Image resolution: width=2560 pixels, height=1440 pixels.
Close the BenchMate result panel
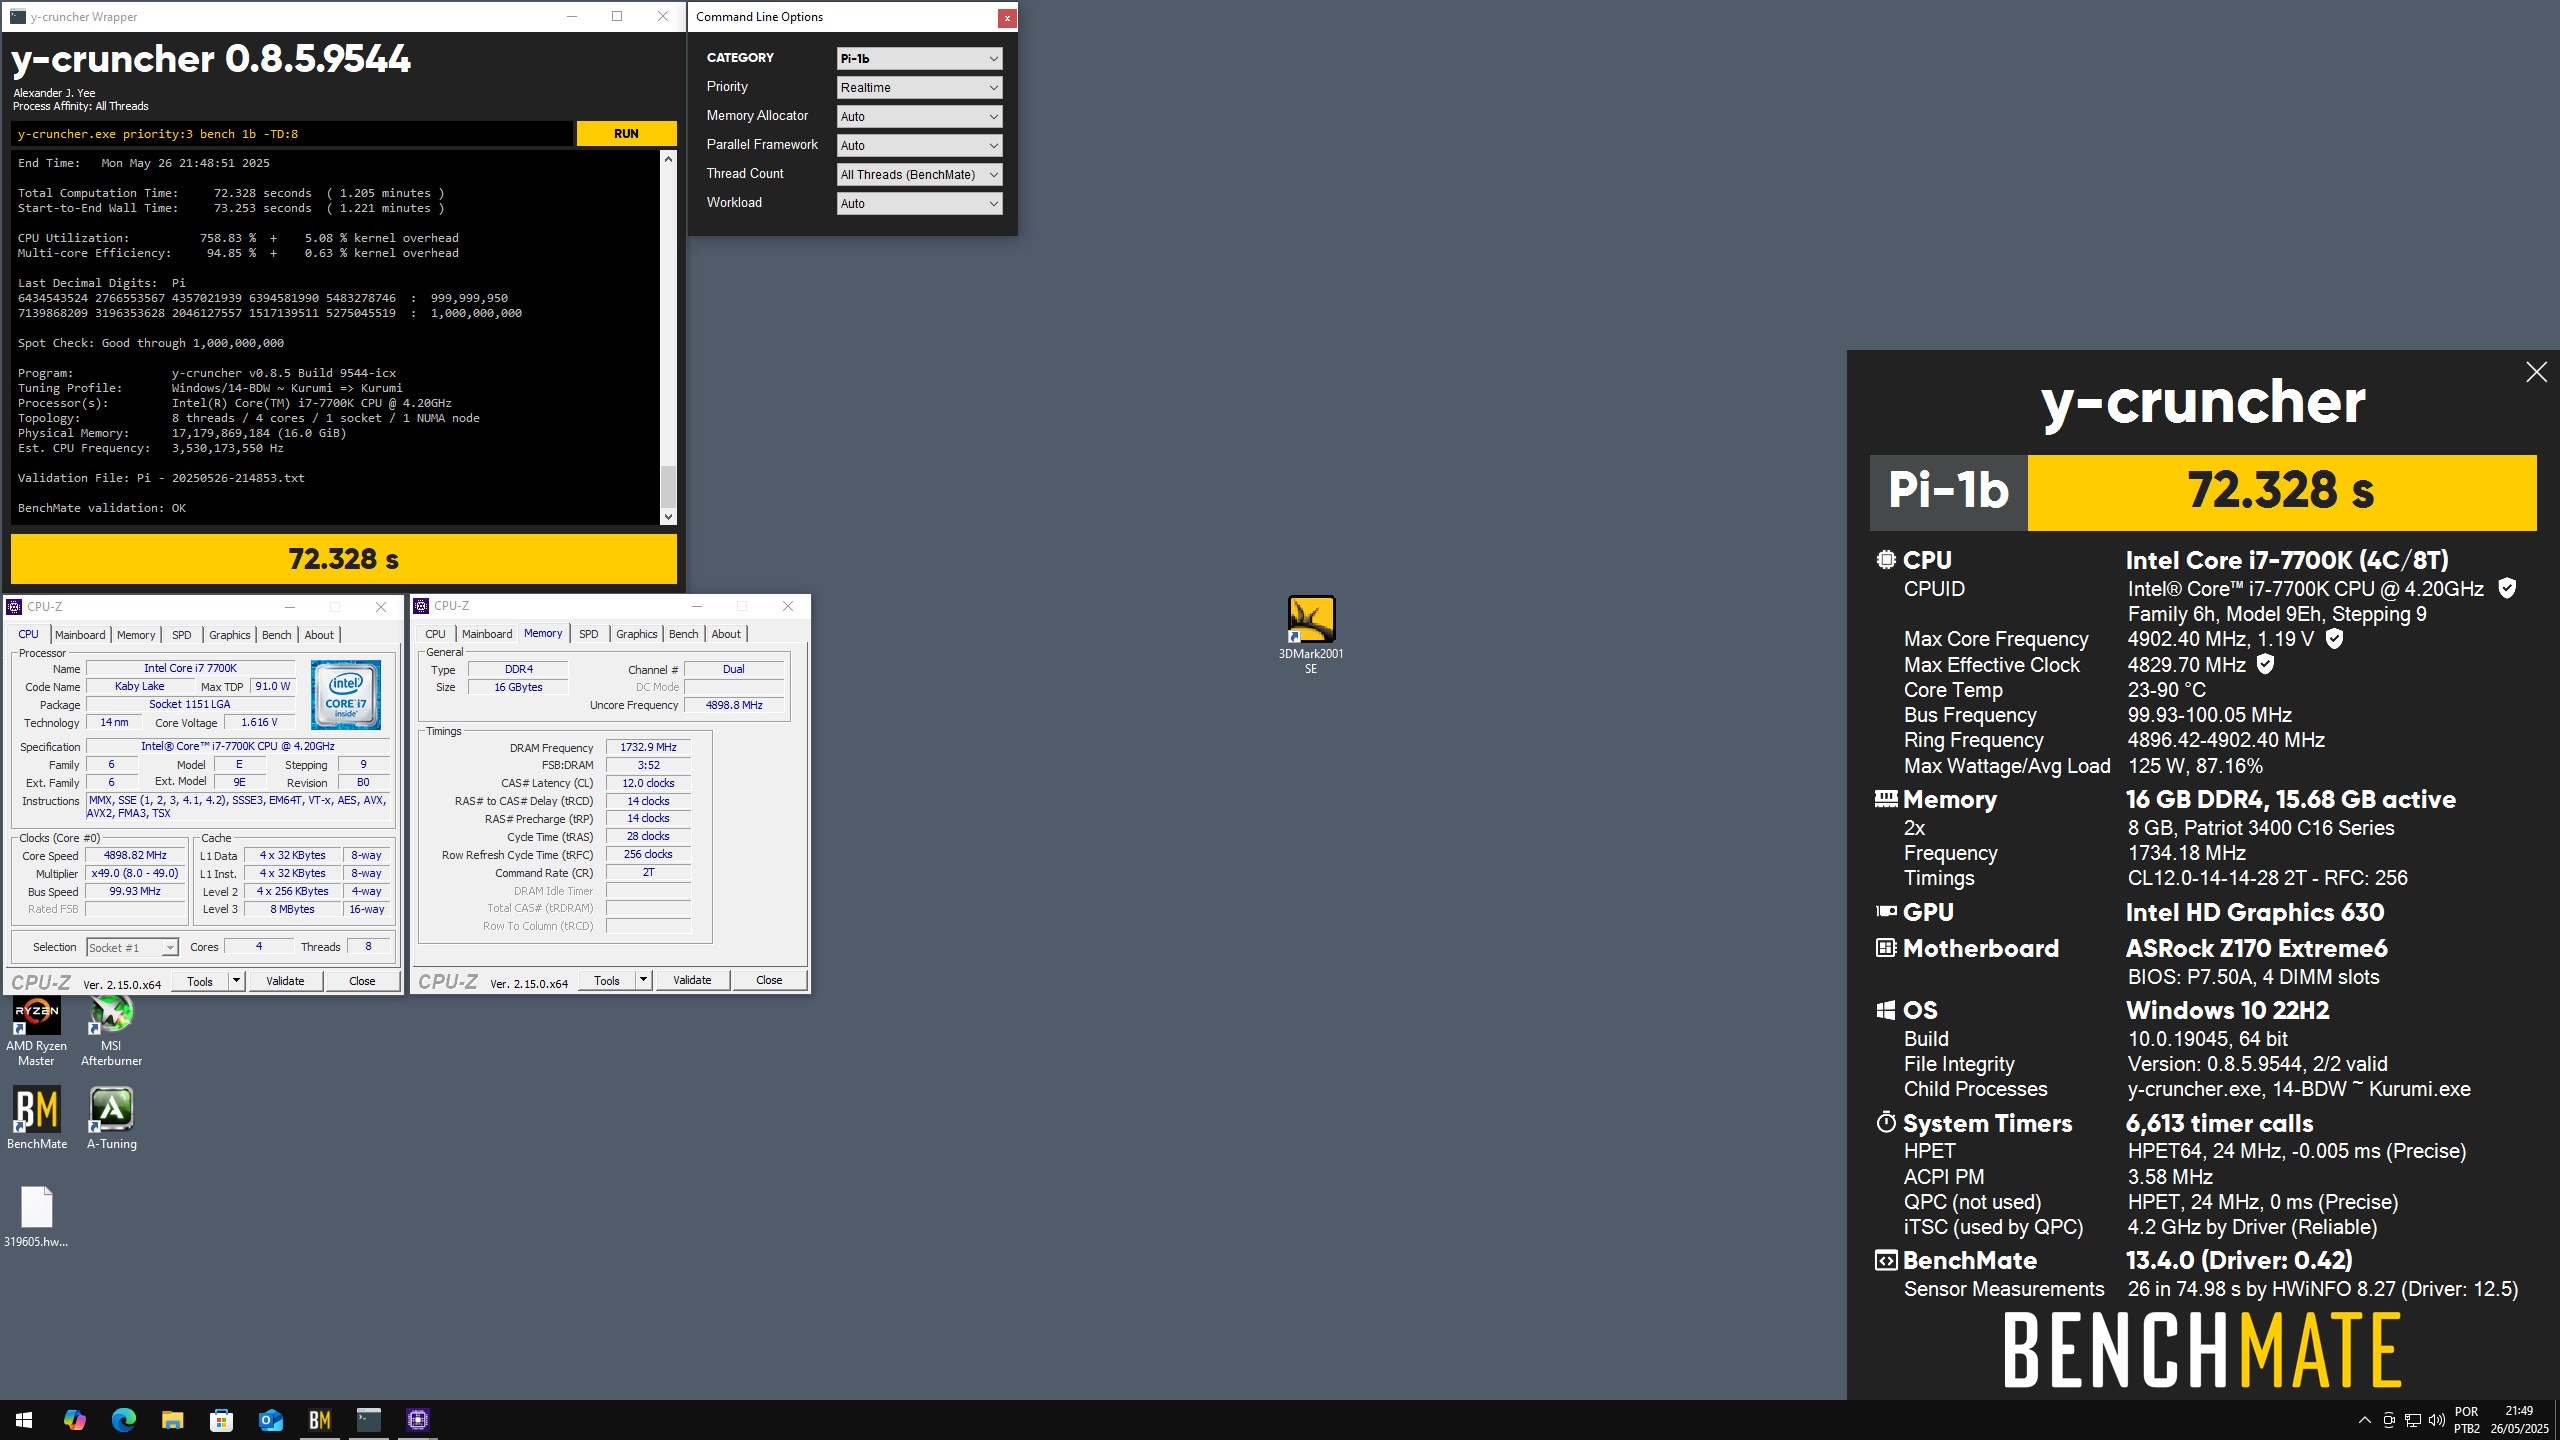point(2536,372)
